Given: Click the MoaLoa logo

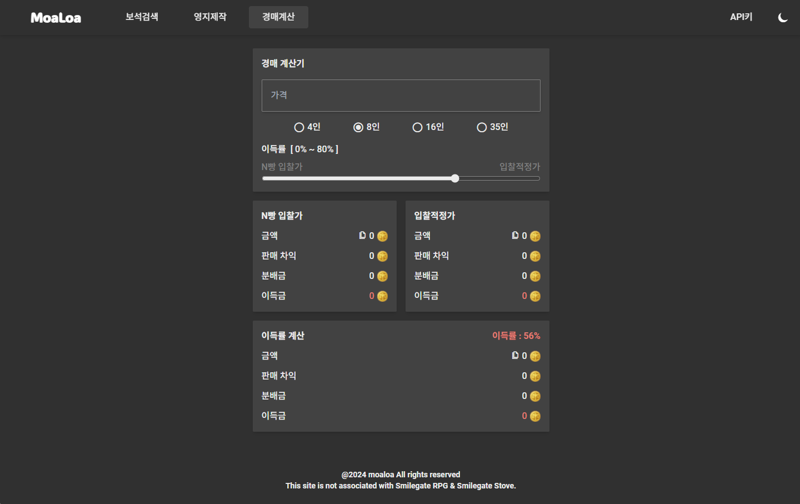Looking at the screenshot, I should point(56,18).
